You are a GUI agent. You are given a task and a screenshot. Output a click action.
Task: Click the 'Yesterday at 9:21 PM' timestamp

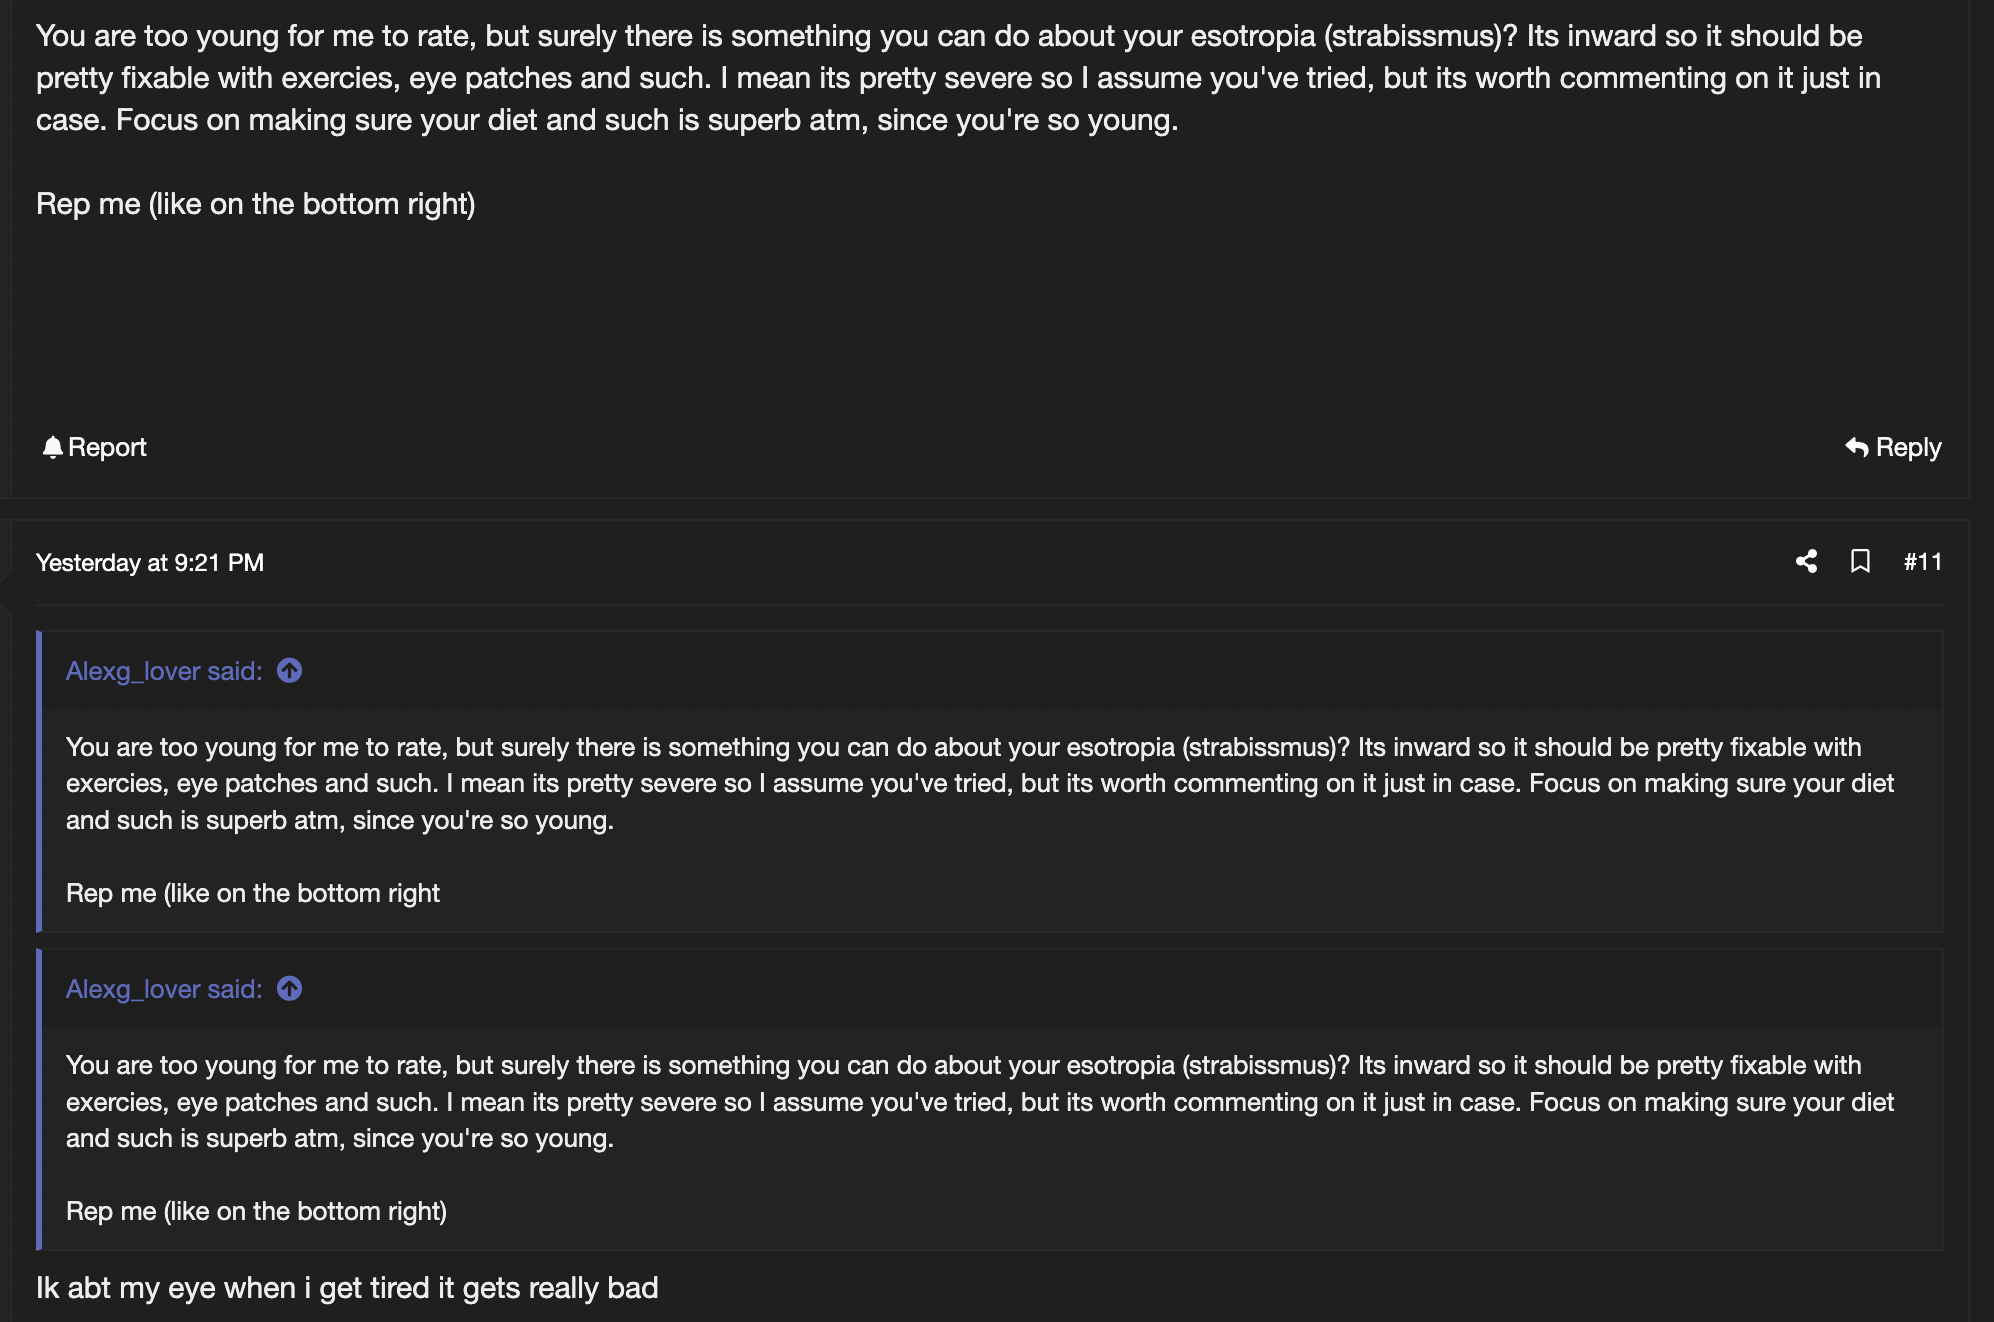click(150, 562)
